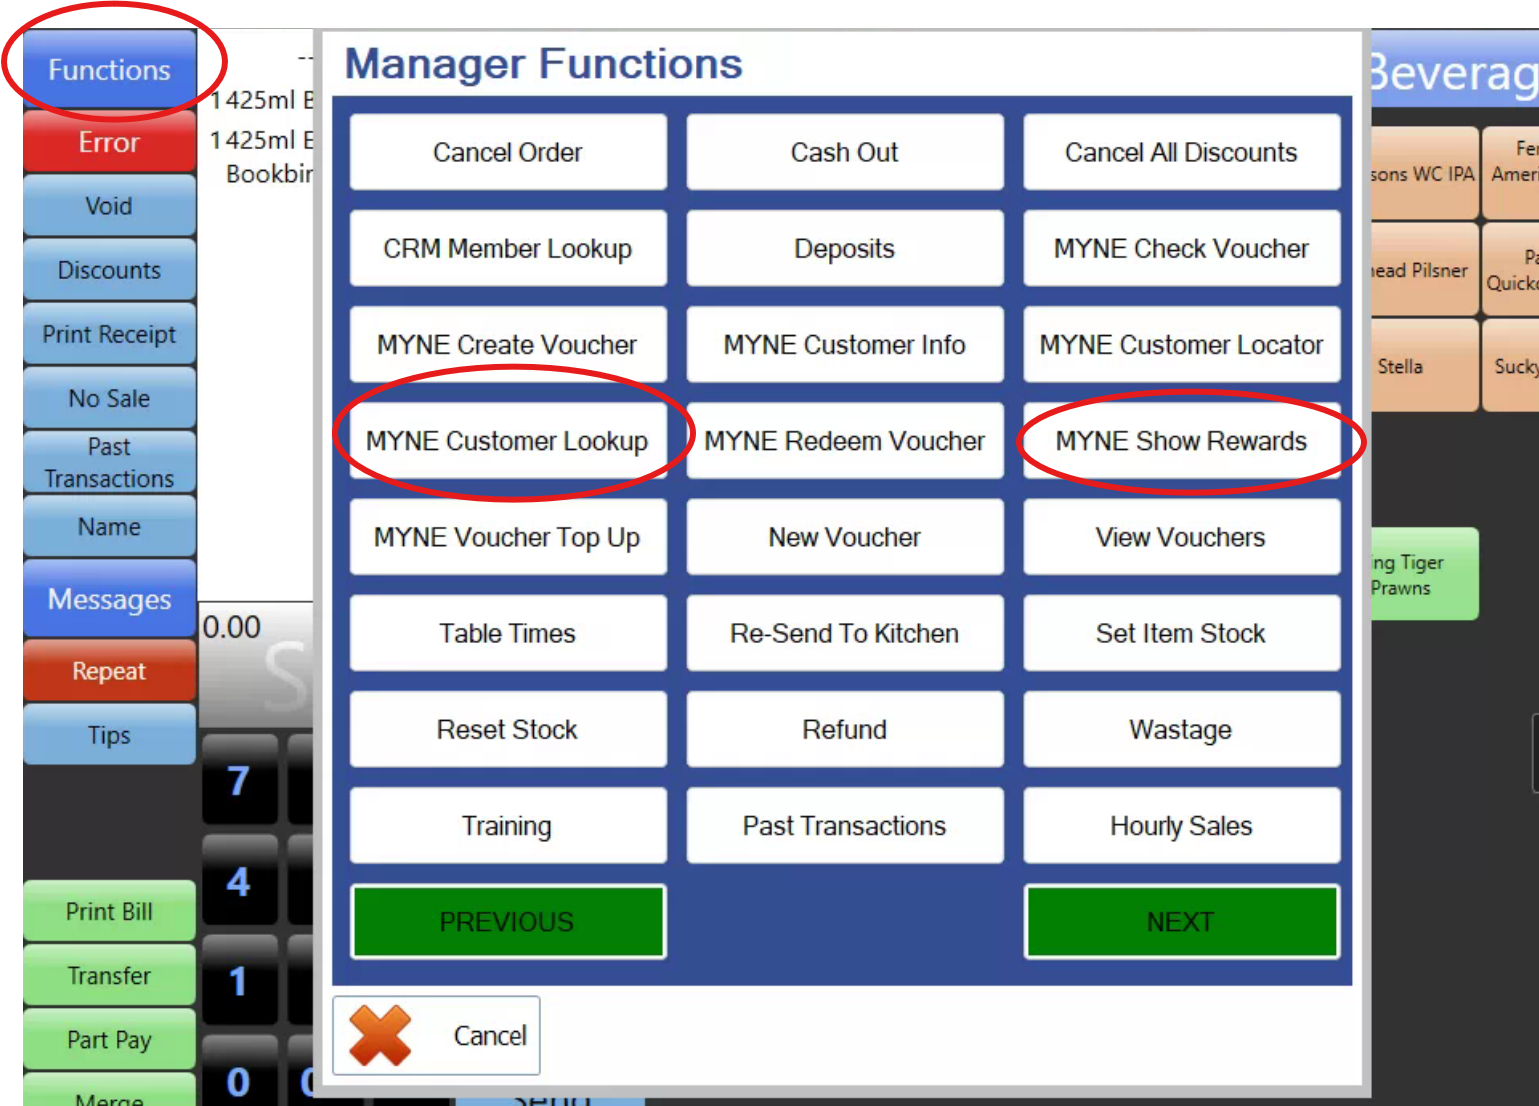Open Hourly Sales report
Image resolution: width=1539 pixels, height=1106 pixels.
pyautogui.click(x=1181, y=825)
